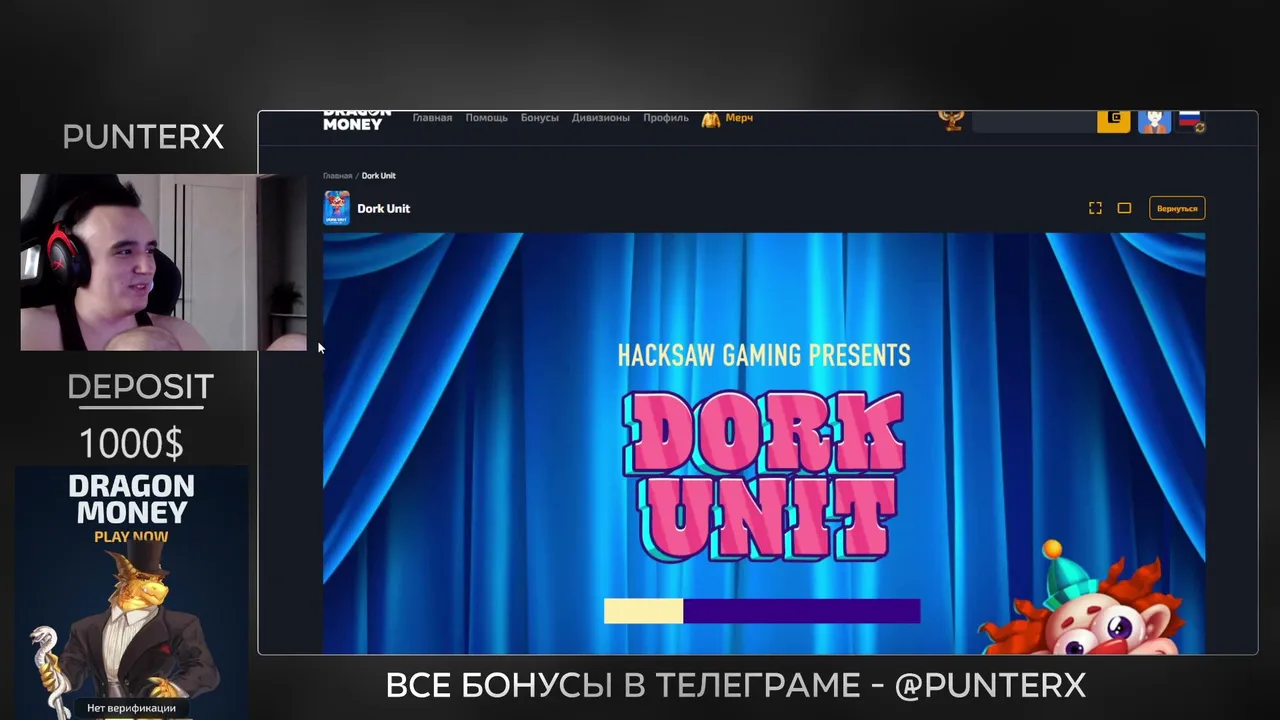Open the user avatar in the header
1280x720 pixels.
(1154, 122)
